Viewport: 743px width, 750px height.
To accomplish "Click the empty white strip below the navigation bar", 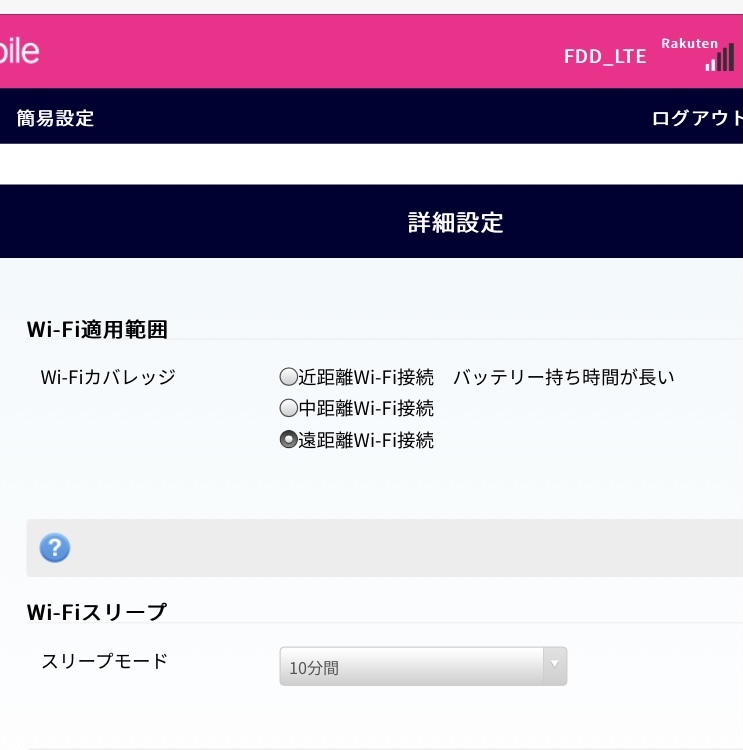I will coord(371,164).
